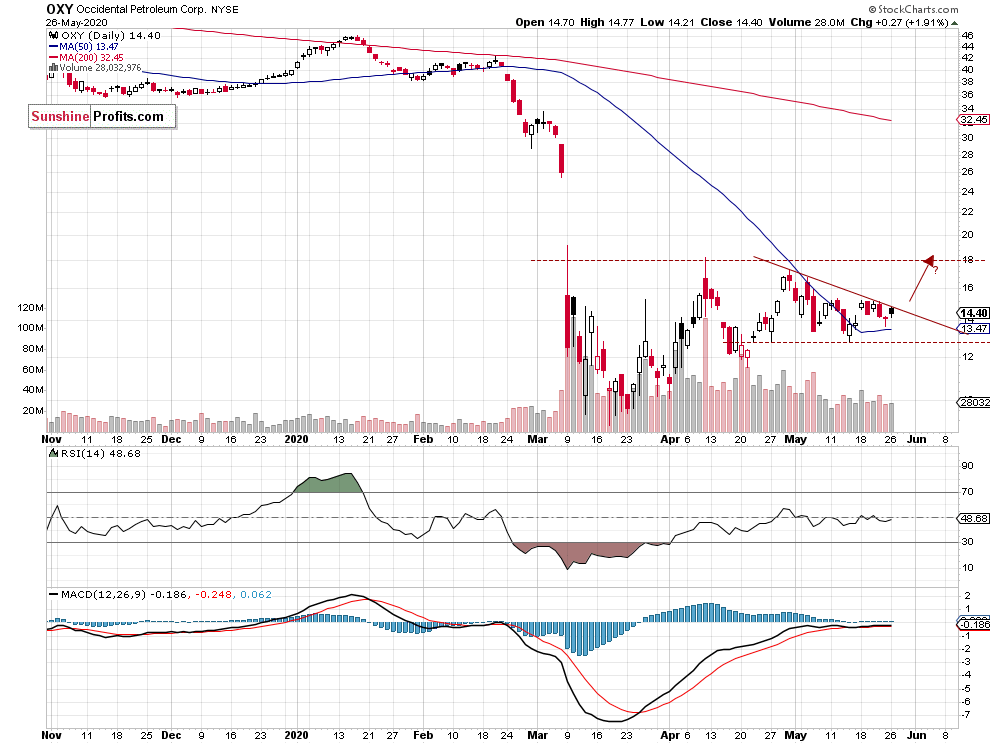Click the green up triangle after Chg
This screenshot has height=744, width=990.
pyautogui.click(x=955, y=23)
